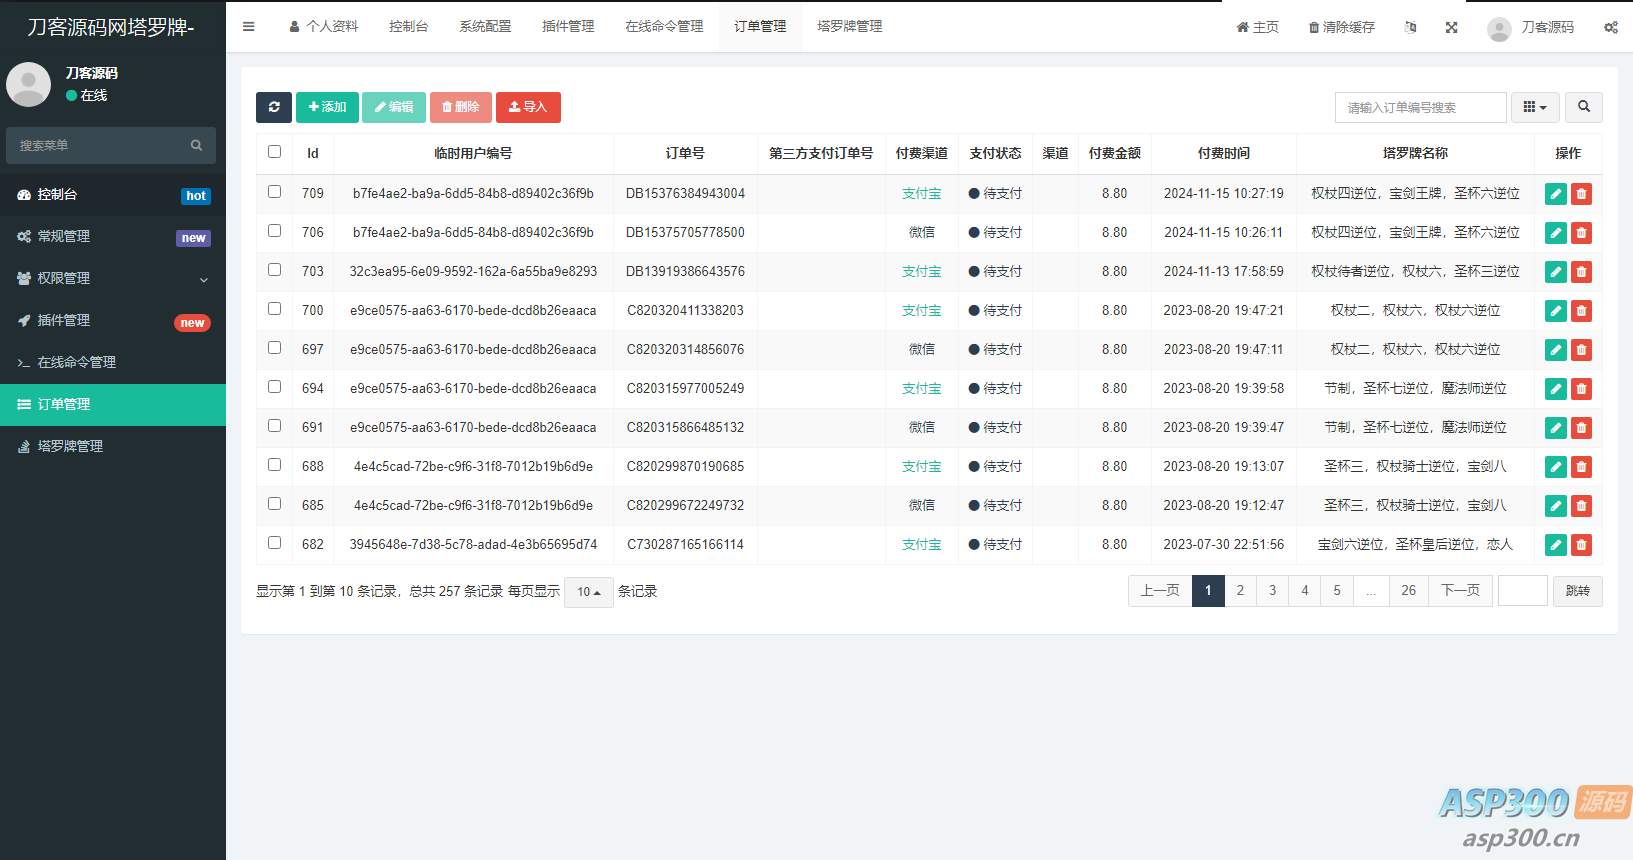1633x860 pixels.
Task: Check the select-all checkbox in table header
Action: 274,152
